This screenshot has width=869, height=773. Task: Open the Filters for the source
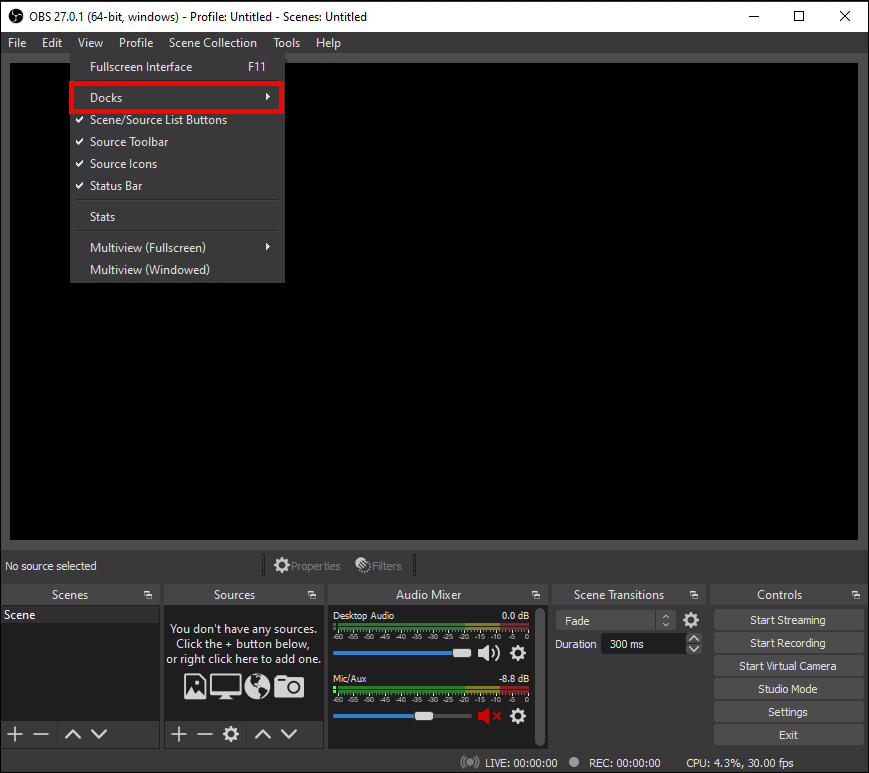379,566
